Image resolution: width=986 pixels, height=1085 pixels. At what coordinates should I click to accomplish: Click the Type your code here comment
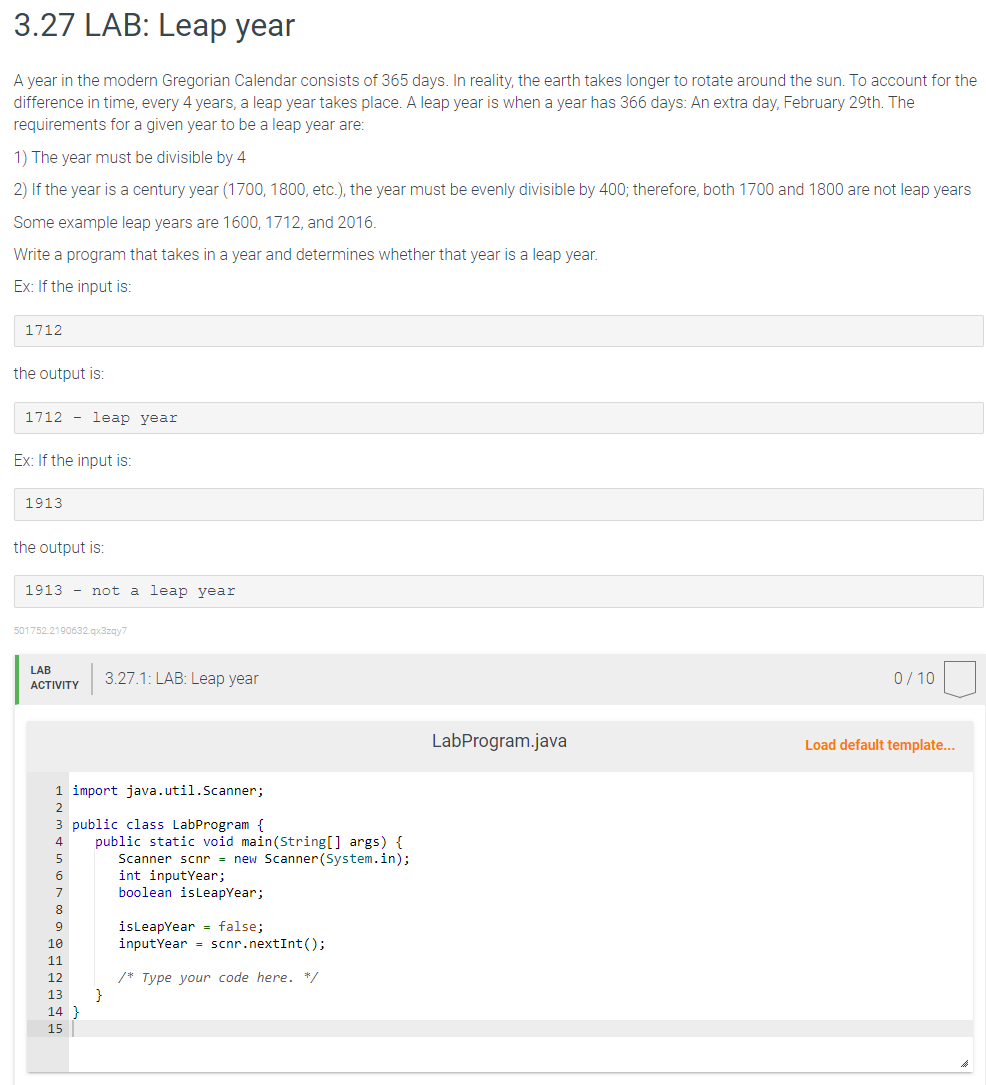pos(220,977)
